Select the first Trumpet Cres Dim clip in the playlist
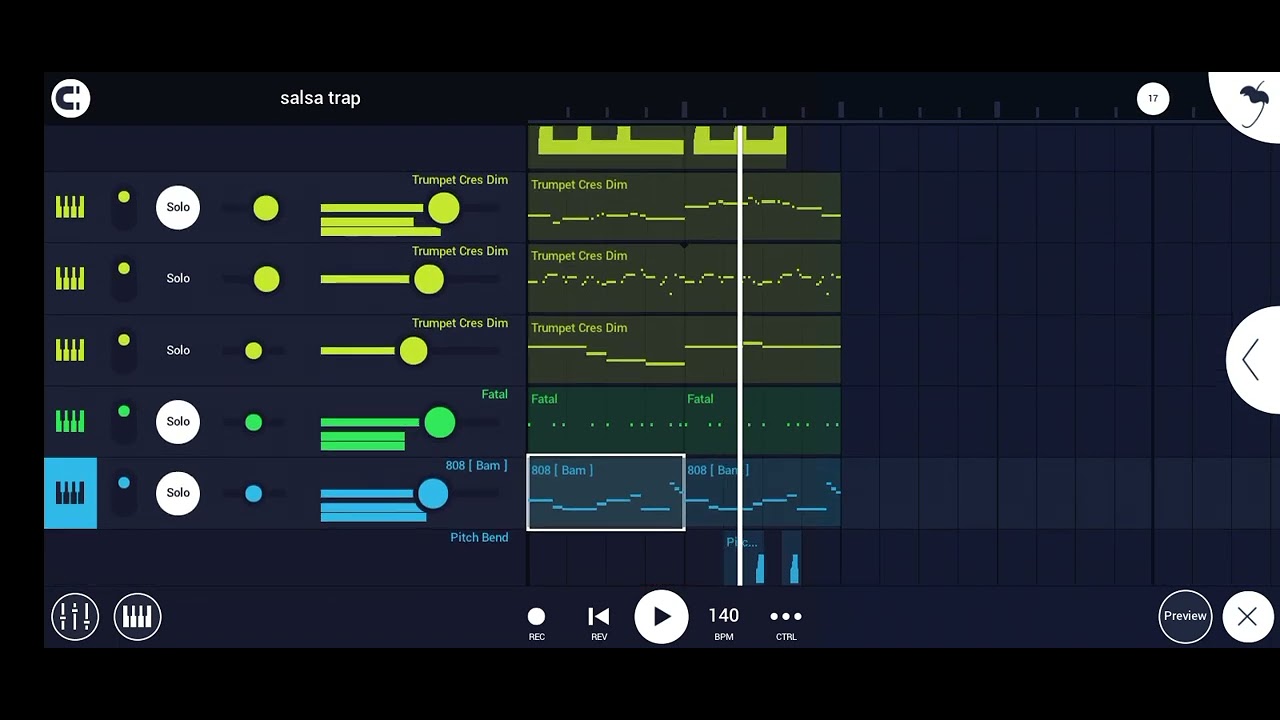Screen dimensions: 1280x720 tap(684, 207)
